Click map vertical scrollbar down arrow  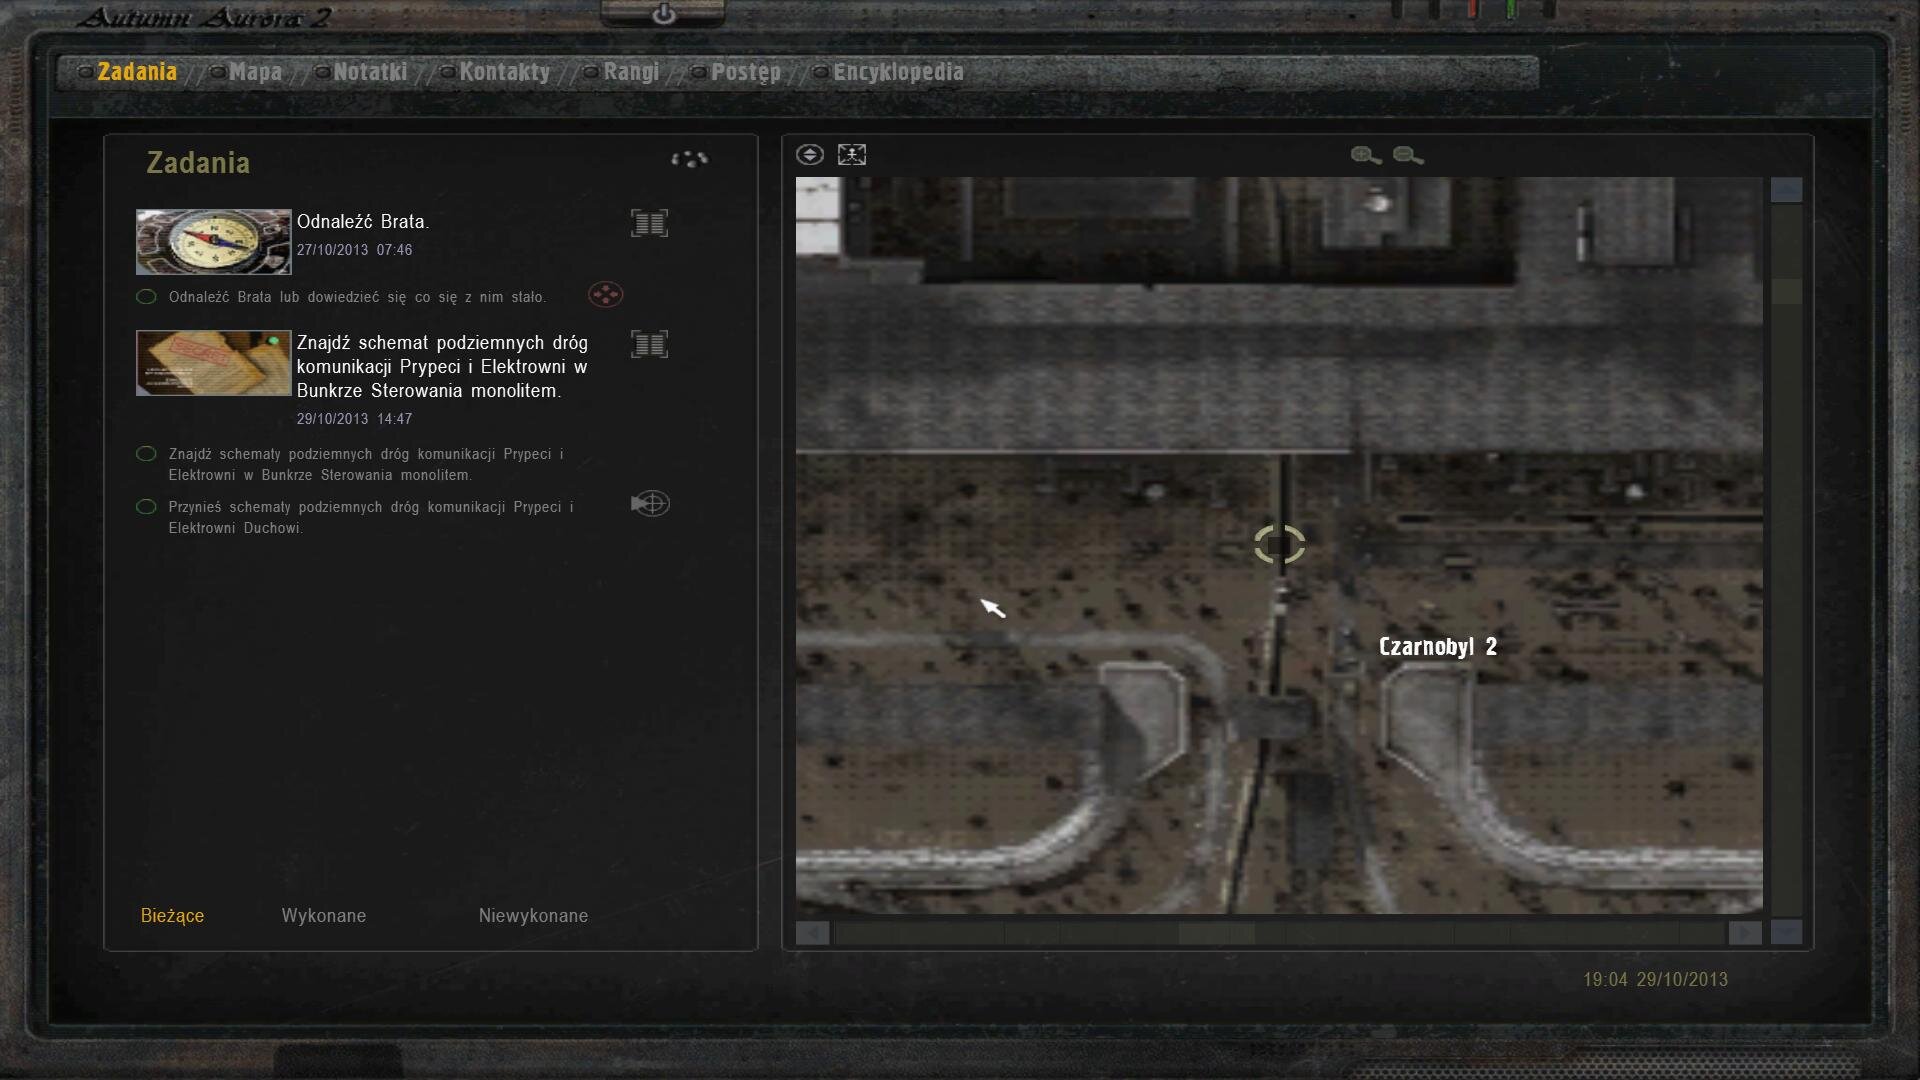[1786, 932]
